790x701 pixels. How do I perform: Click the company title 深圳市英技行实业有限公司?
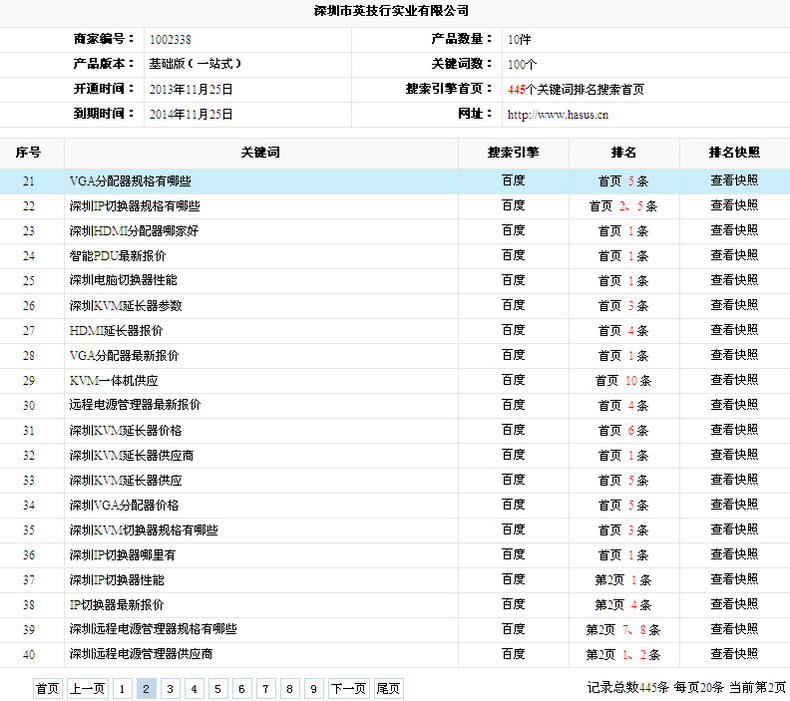pyautogui.click(x=391, y=11)
